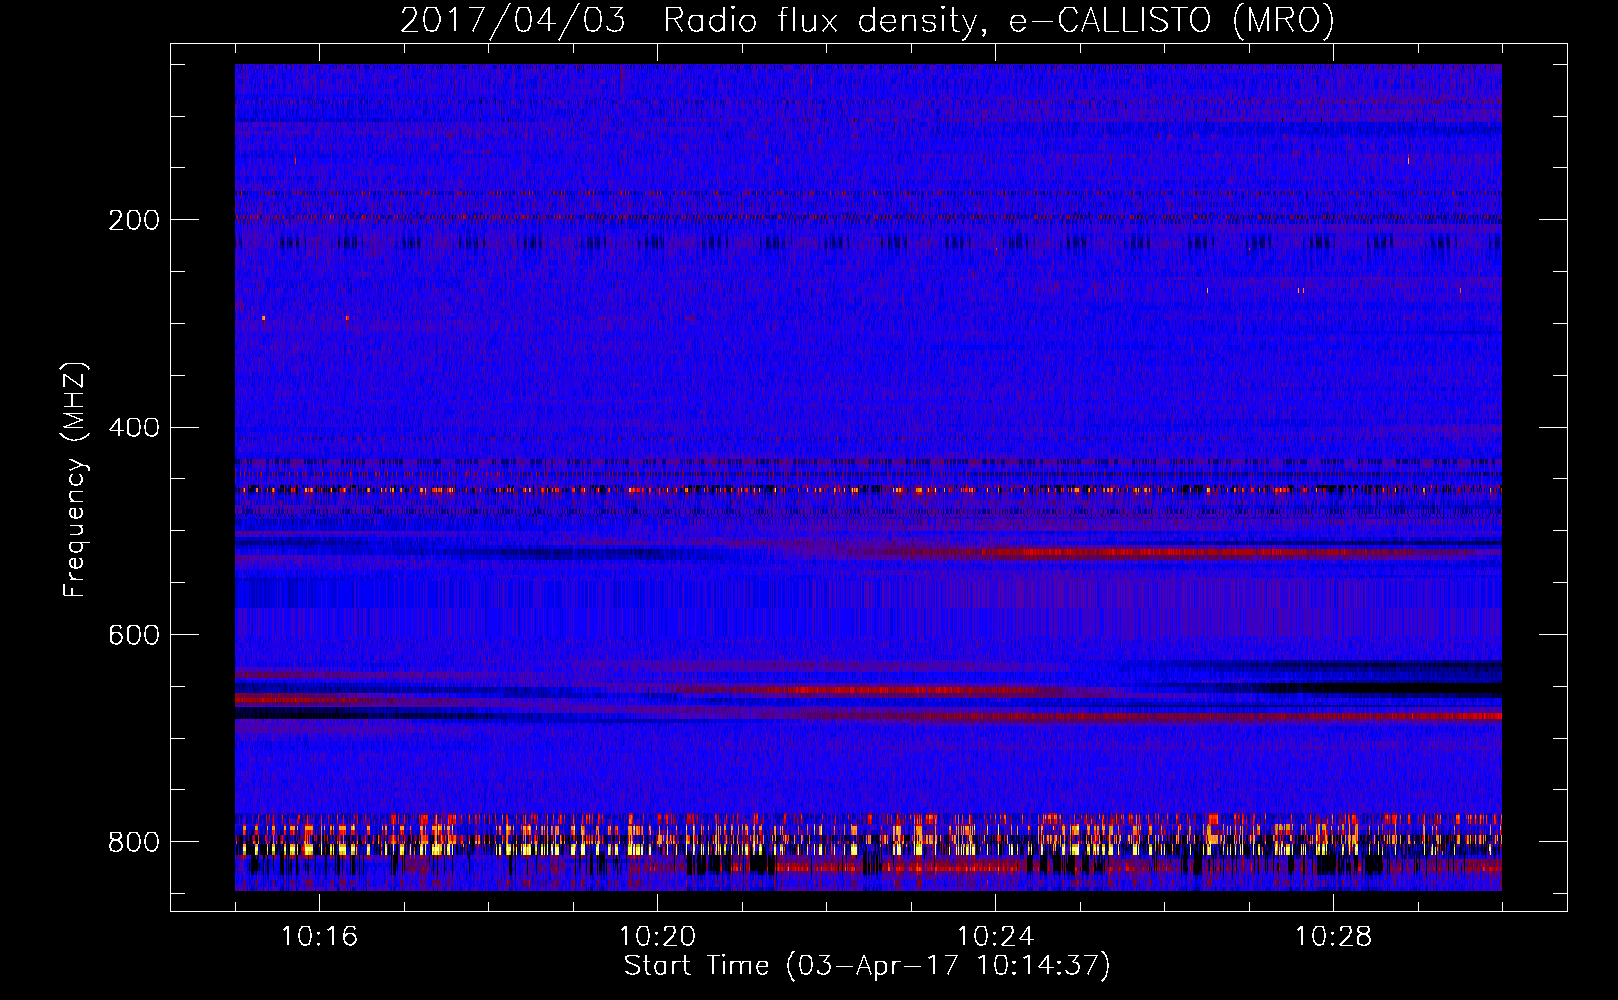Select the 600 frequency tick label

(x=133, y=636)
